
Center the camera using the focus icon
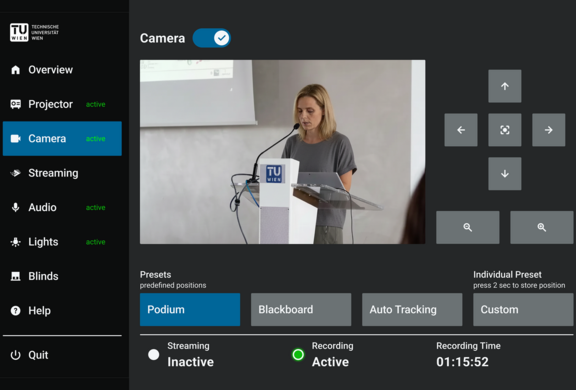click(505, 130)
